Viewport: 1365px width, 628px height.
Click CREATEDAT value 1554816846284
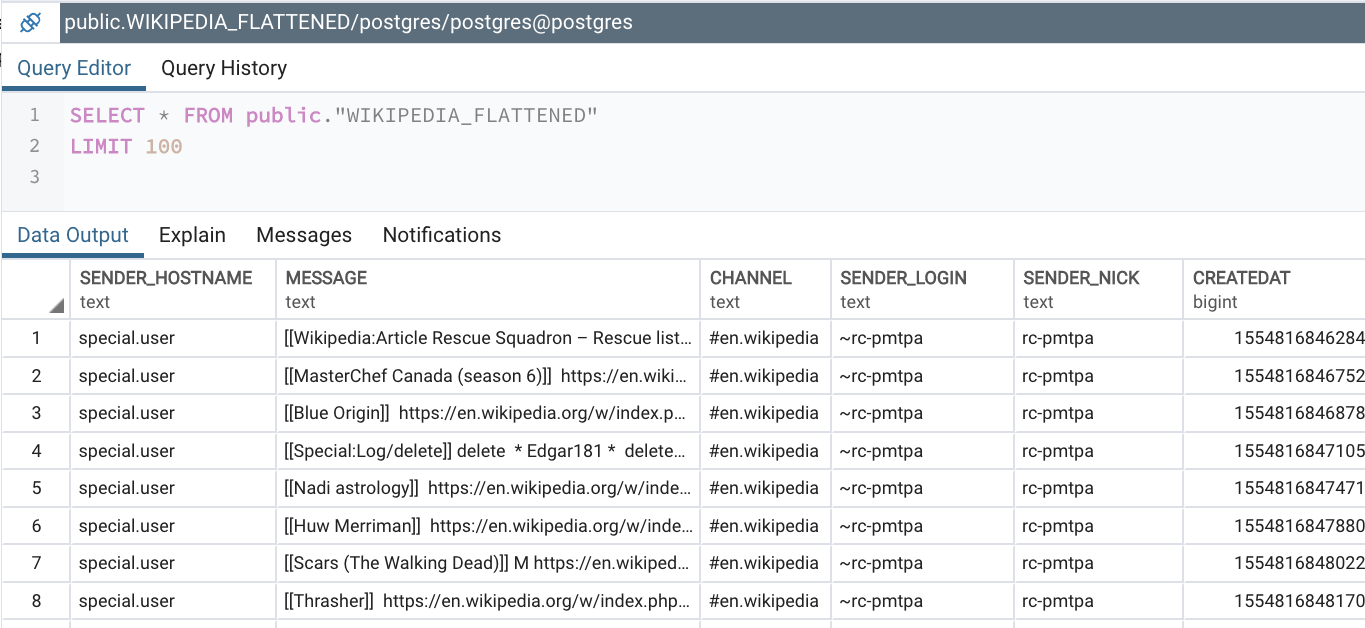[x=1274, y=338]
